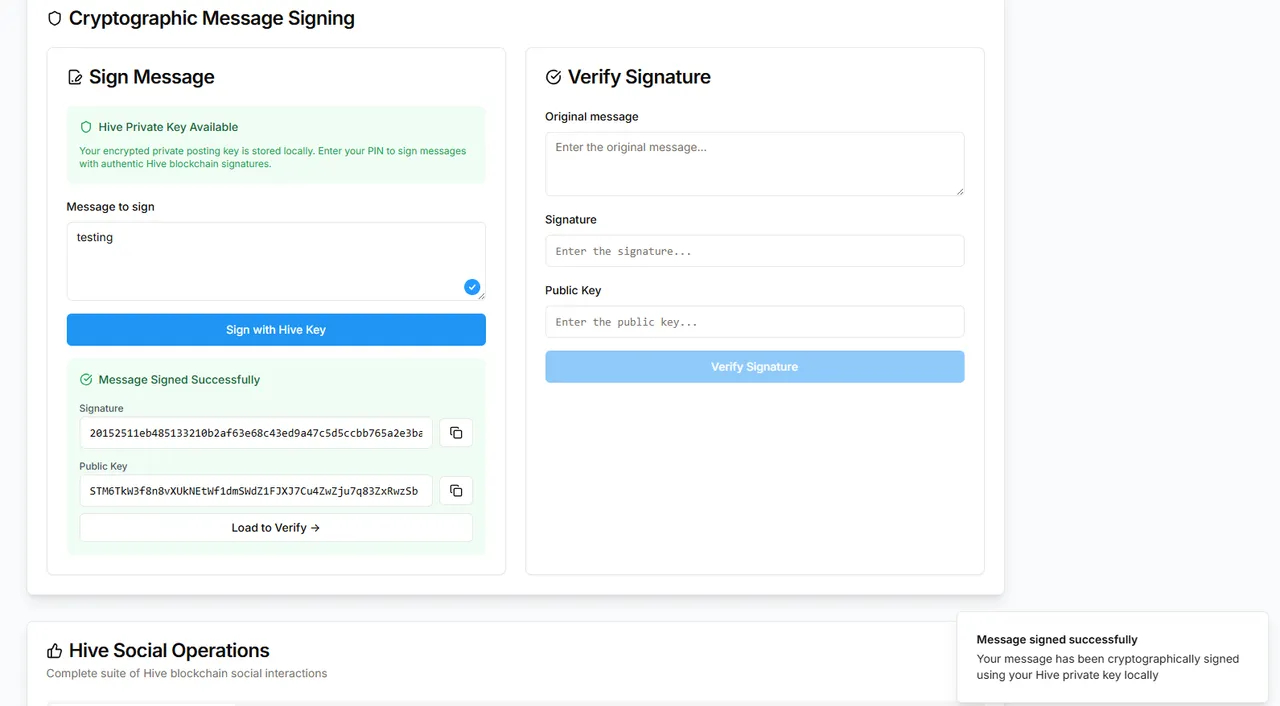1280x706 pixels.
Task: Click the disabled Verify Signature button
Action: point(755,367)
